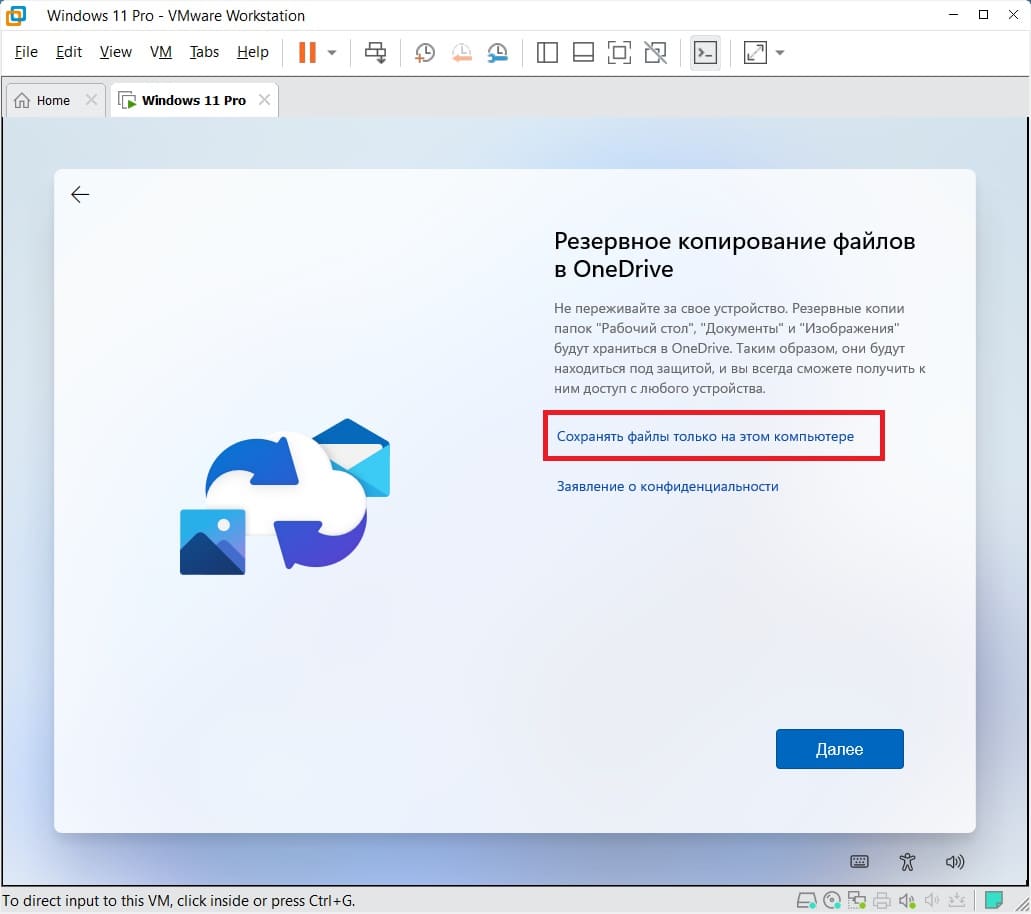
Task: Toggle the library sidebar panel
Action: click(547, 53)
